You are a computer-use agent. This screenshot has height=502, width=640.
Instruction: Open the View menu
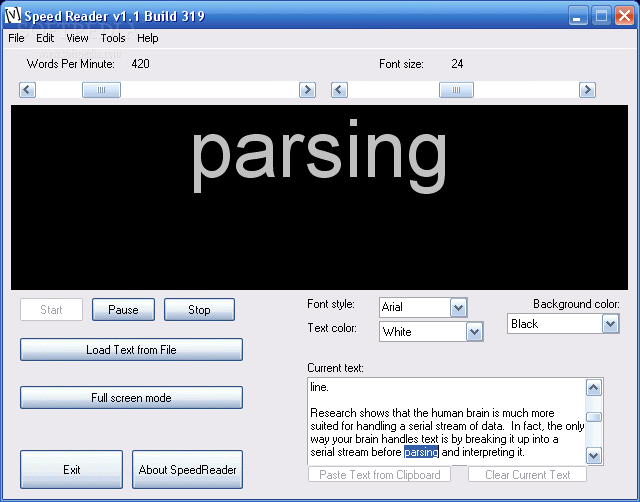pos(77,38)
